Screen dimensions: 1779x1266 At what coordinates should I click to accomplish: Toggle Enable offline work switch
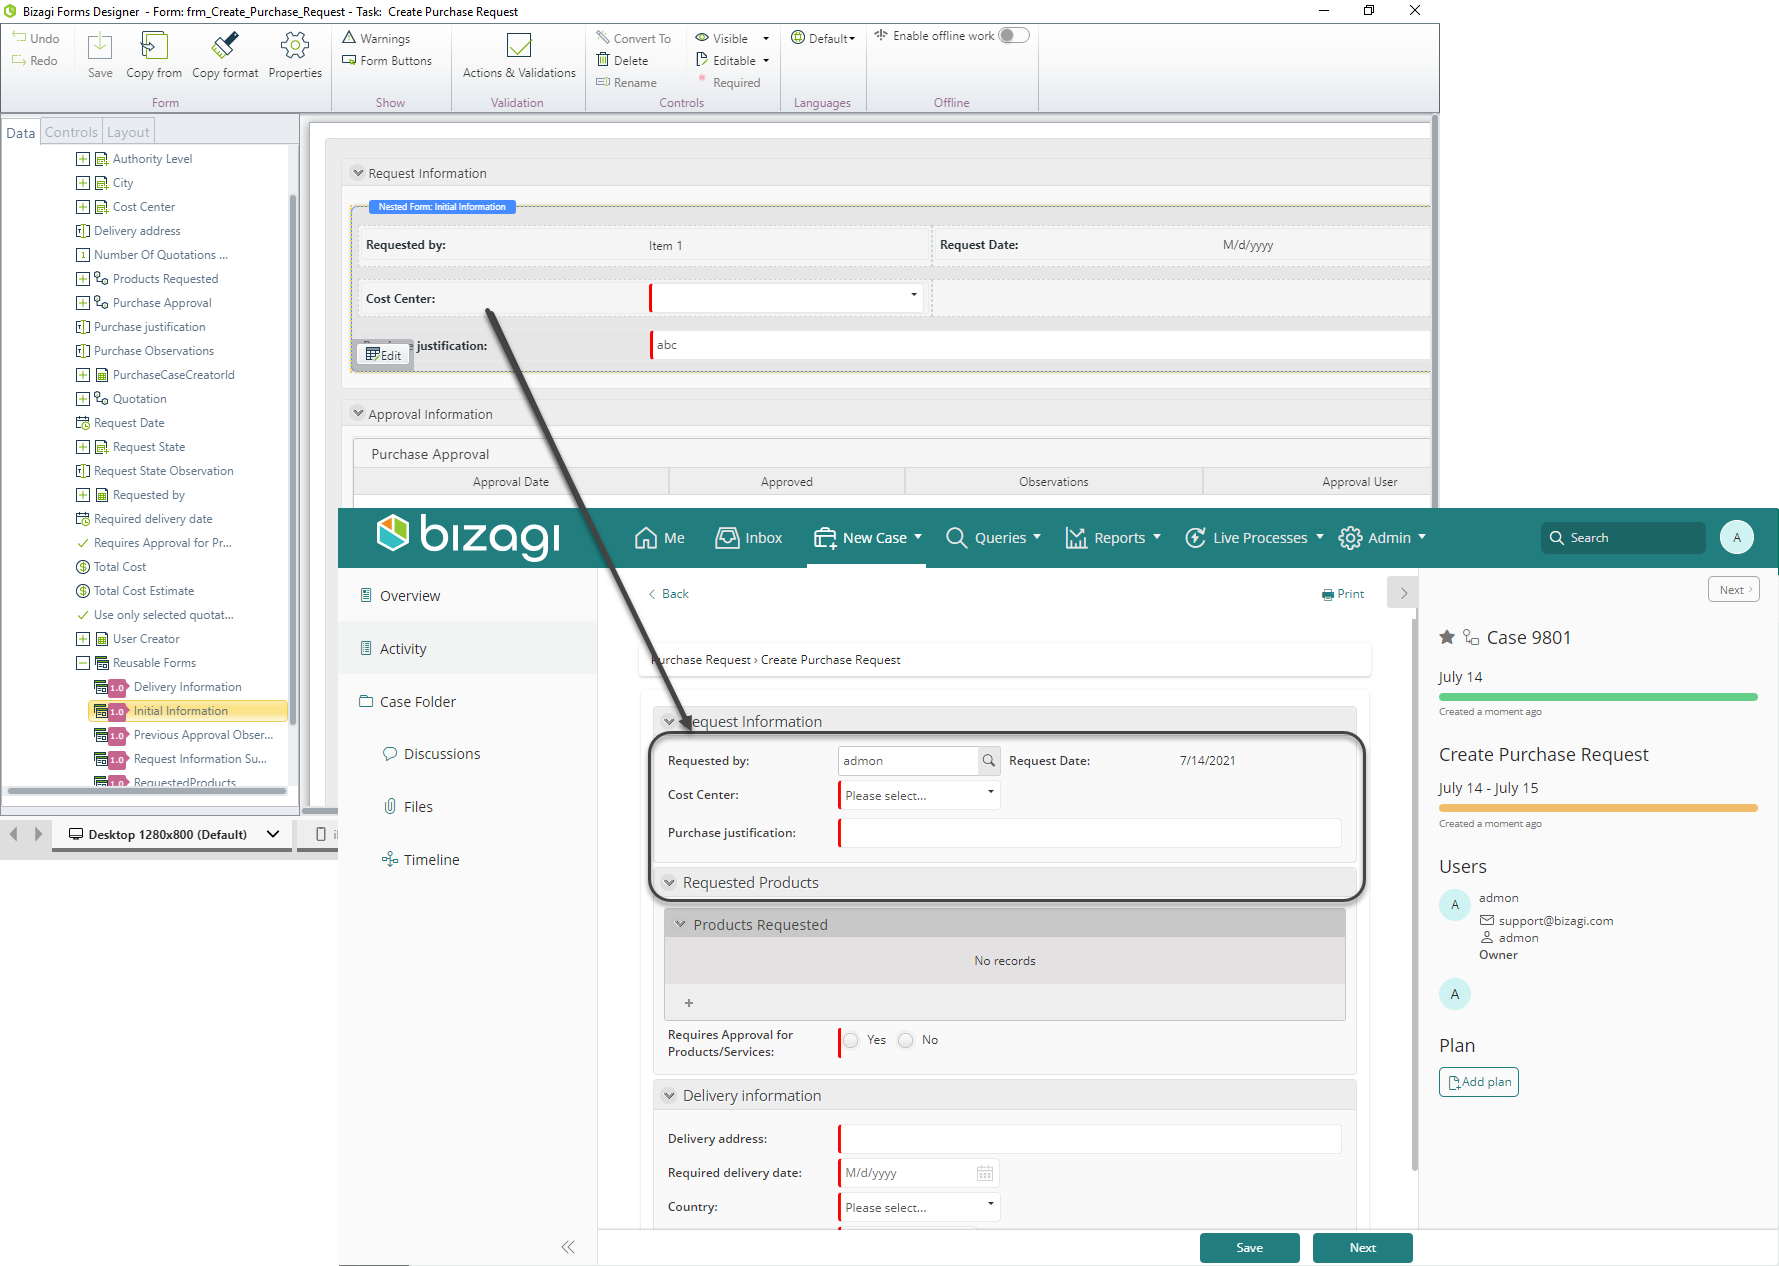click(1014, 35)
